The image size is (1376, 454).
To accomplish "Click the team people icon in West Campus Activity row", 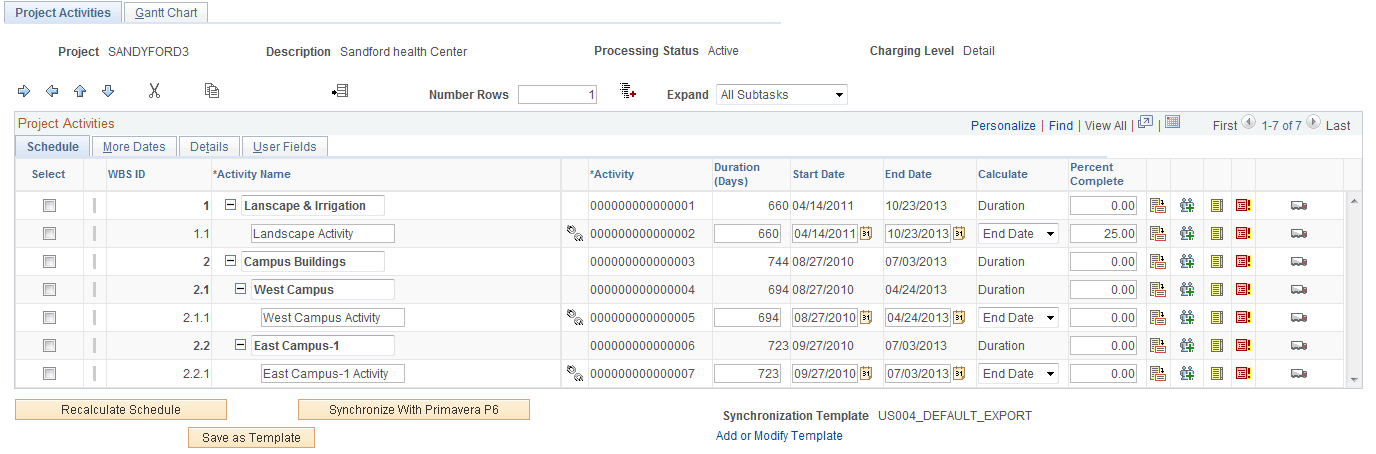I will (x=1187, y=317).
